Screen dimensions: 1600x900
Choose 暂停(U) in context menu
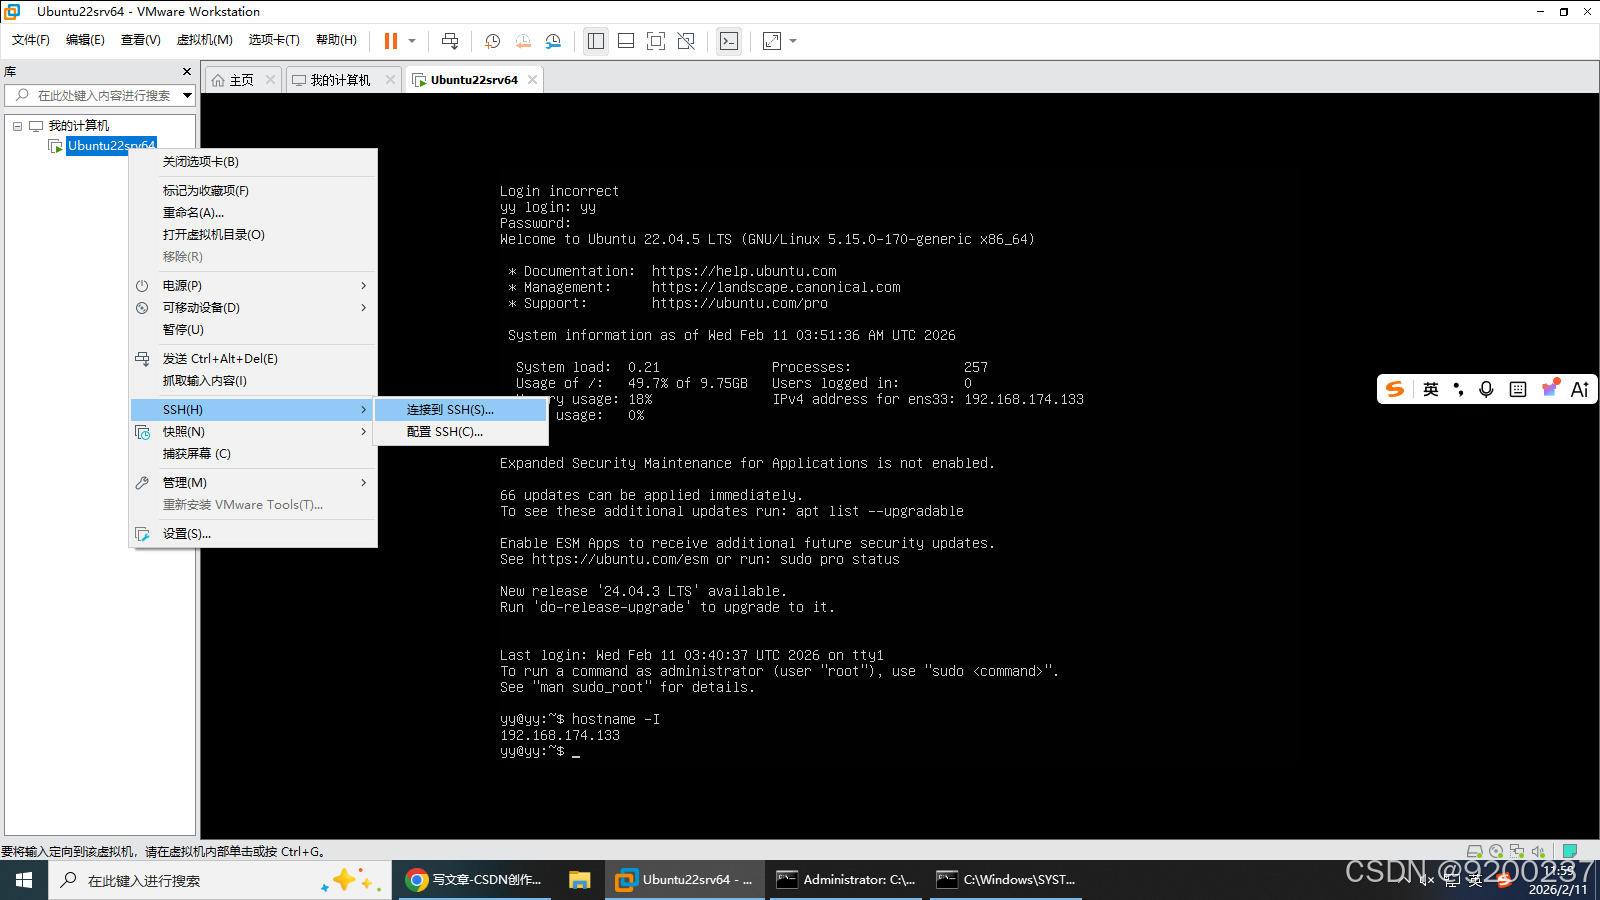pyautogui.click(x=253, y=330)
